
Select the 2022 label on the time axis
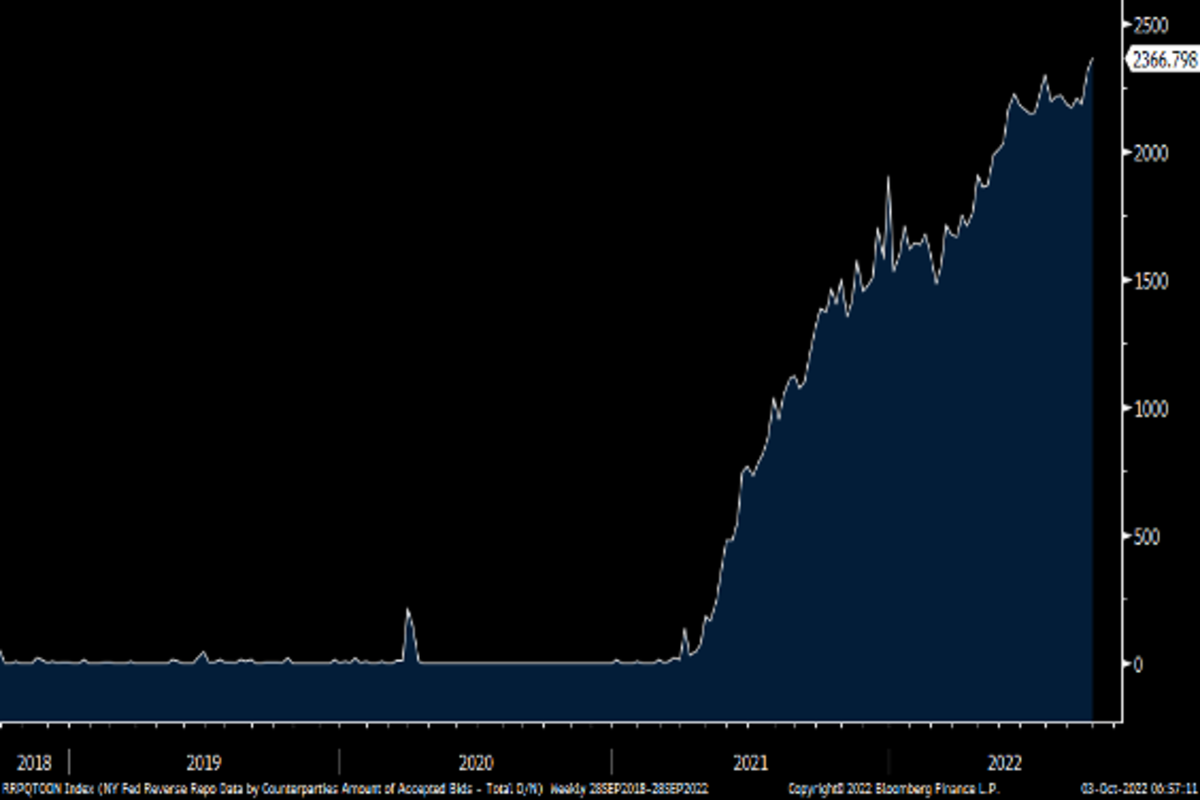coord(1004,763)
